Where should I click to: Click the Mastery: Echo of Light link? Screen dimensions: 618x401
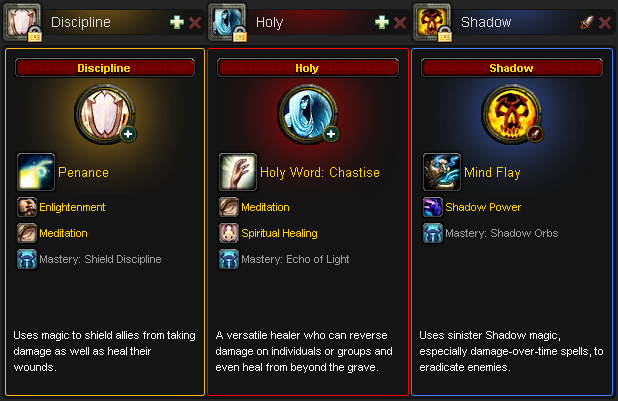pos(295,259)
